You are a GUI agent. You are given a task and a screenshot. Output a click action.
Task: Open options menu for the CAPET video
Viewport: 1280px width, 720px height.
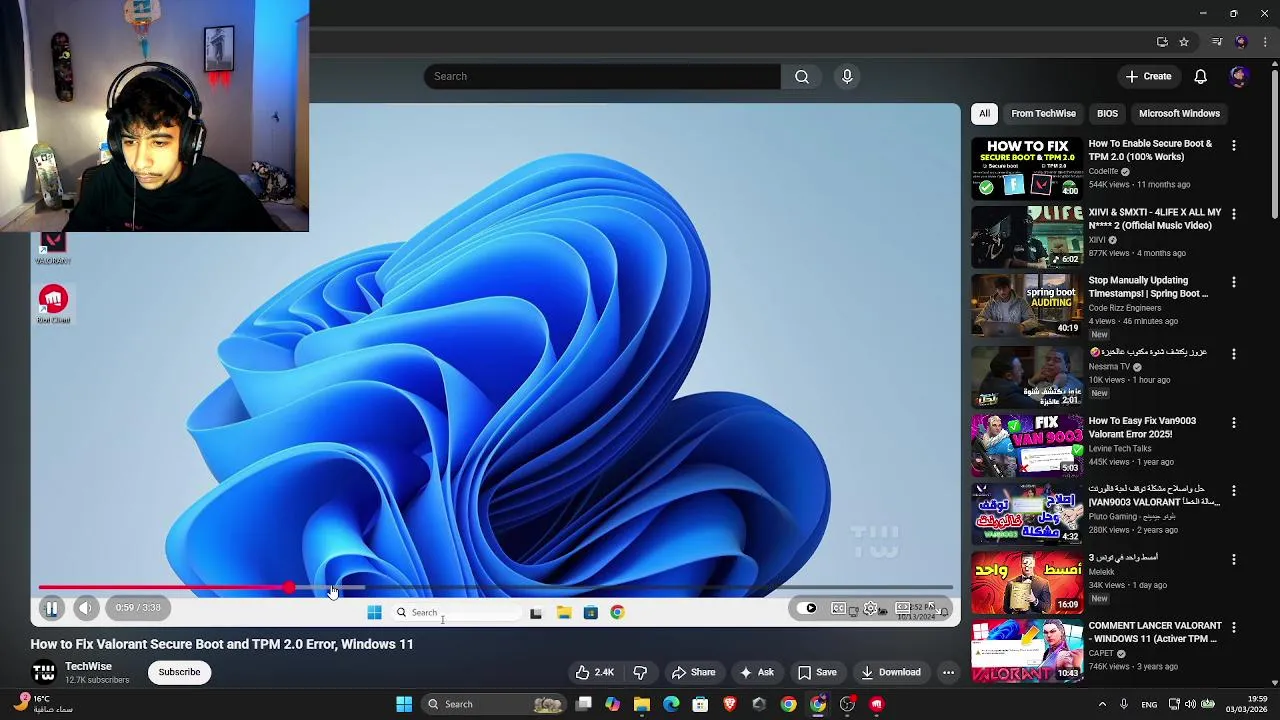1233,627
